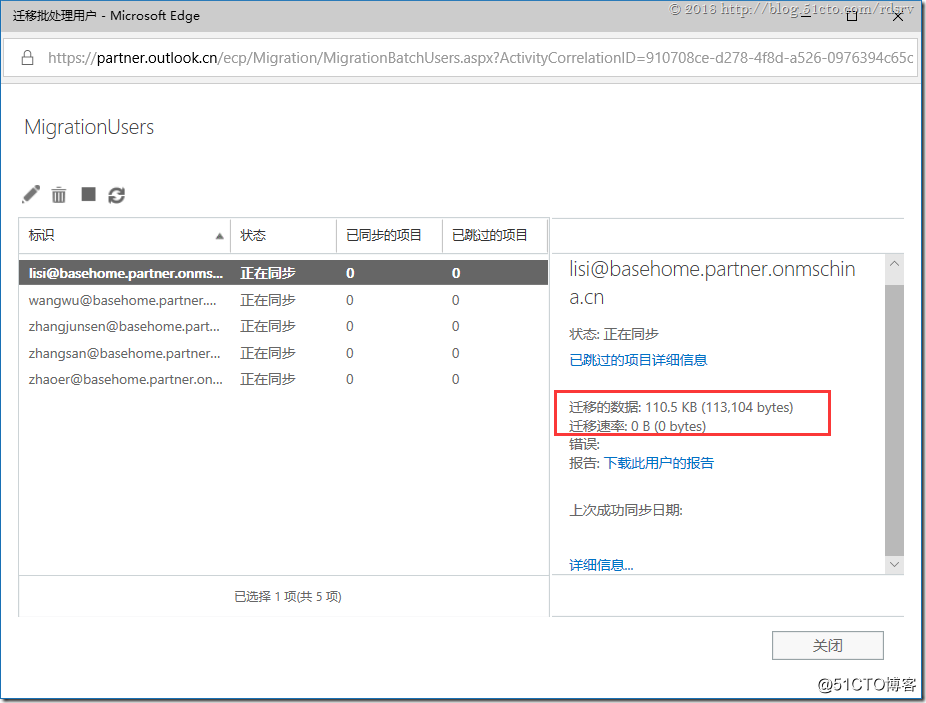Click the MigrationUsers heading

tap(89, 127)
